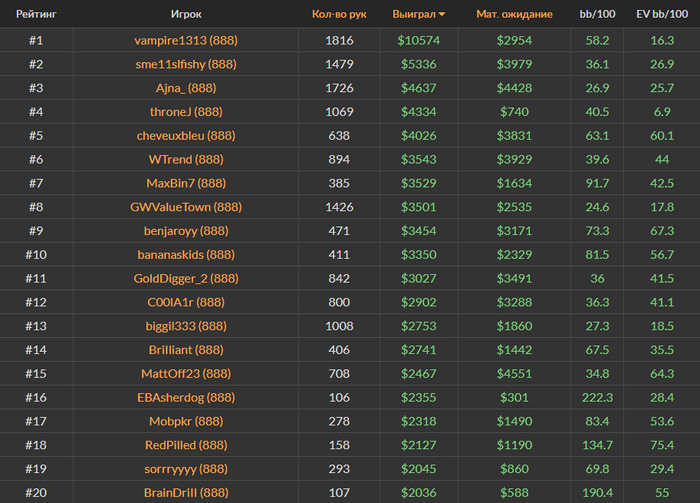Open player sme11slfishy (888) profile

pos(185,64)
